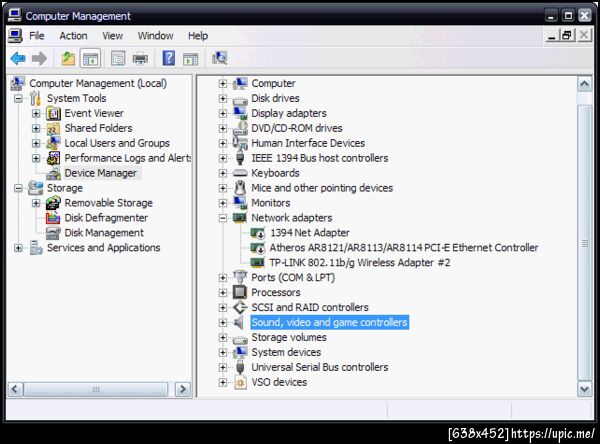Select Disk Defragmenter in the tree
600x444 pixels.
point(106,218)
